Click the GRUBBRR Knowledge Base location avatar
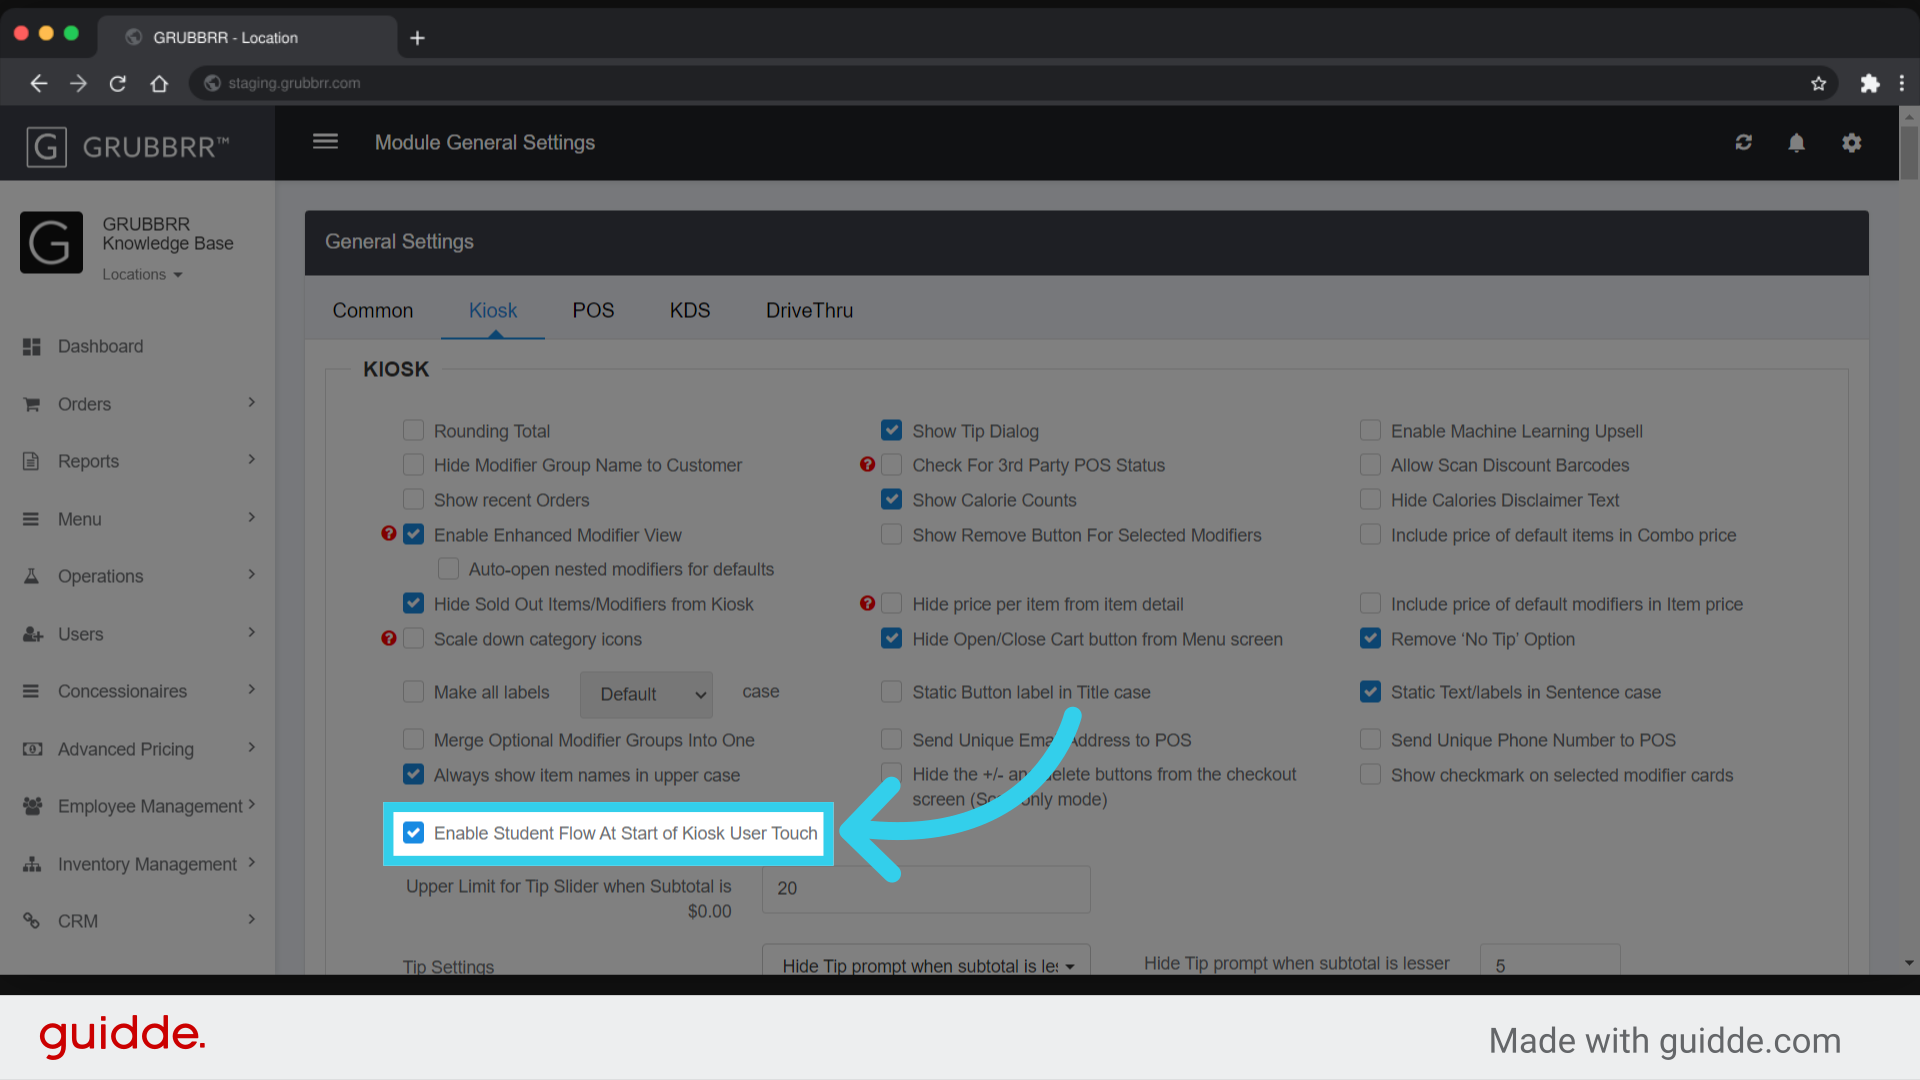 point(51,242)
